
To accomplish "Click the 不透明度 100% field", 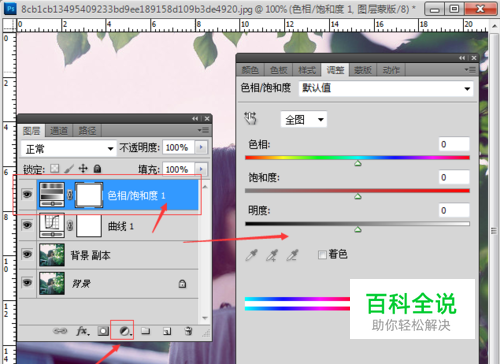I will coord(179,147).
